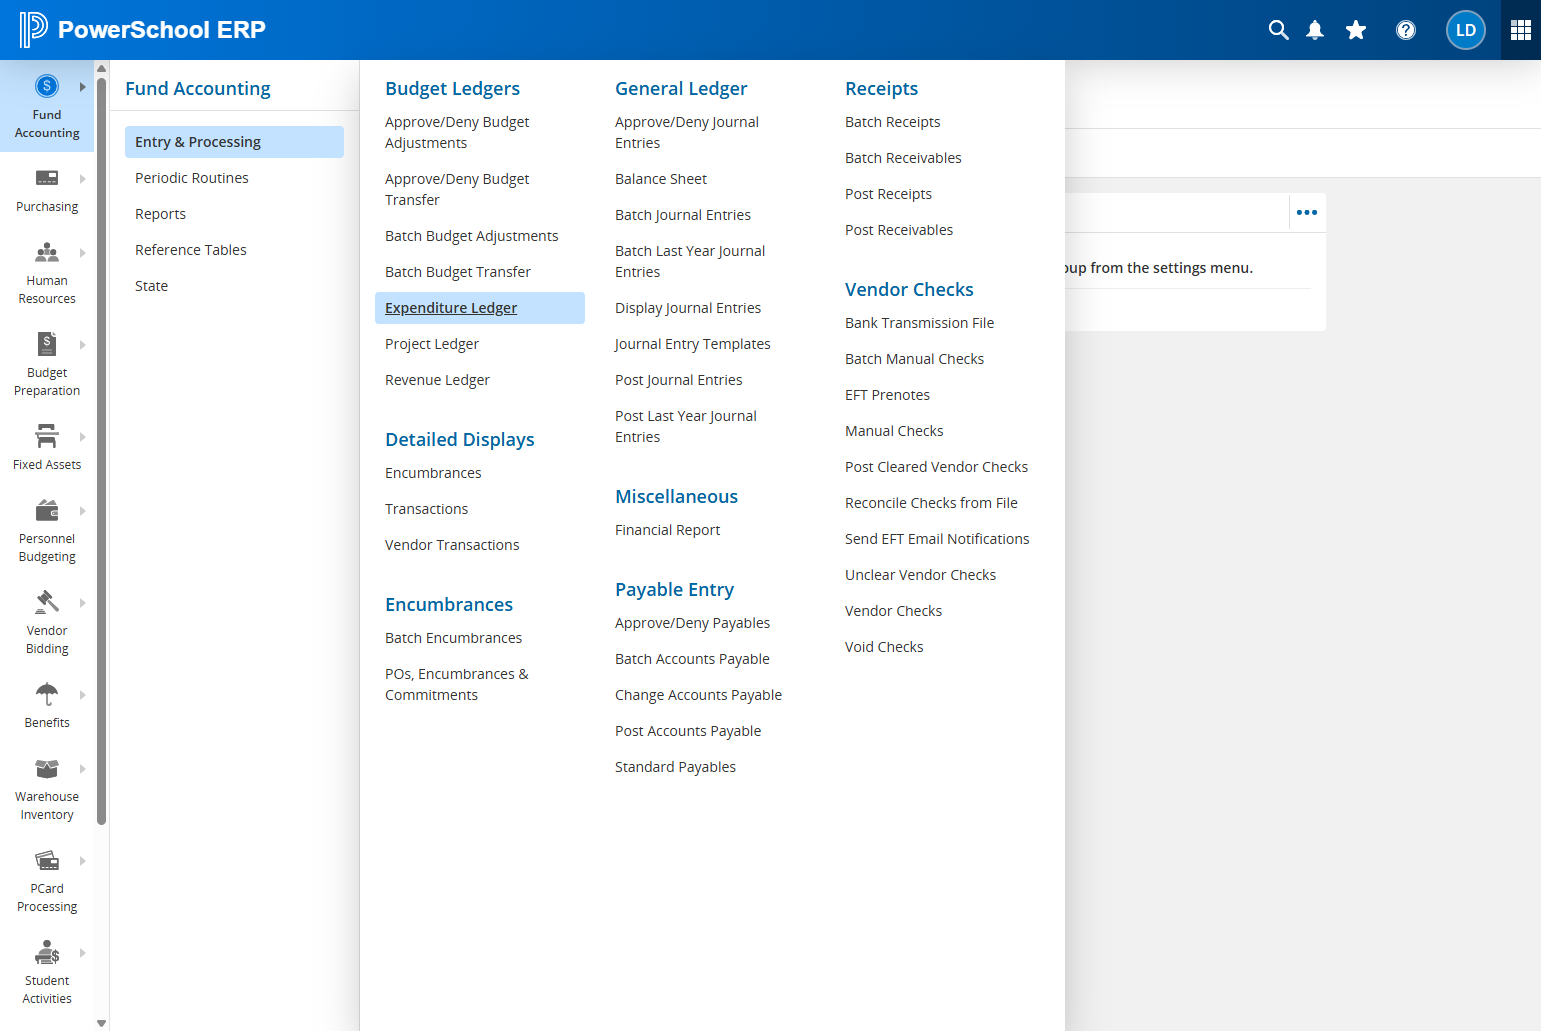
Task: Expand the Budget Preparation submenu arrow
Action: coord(83,345)
